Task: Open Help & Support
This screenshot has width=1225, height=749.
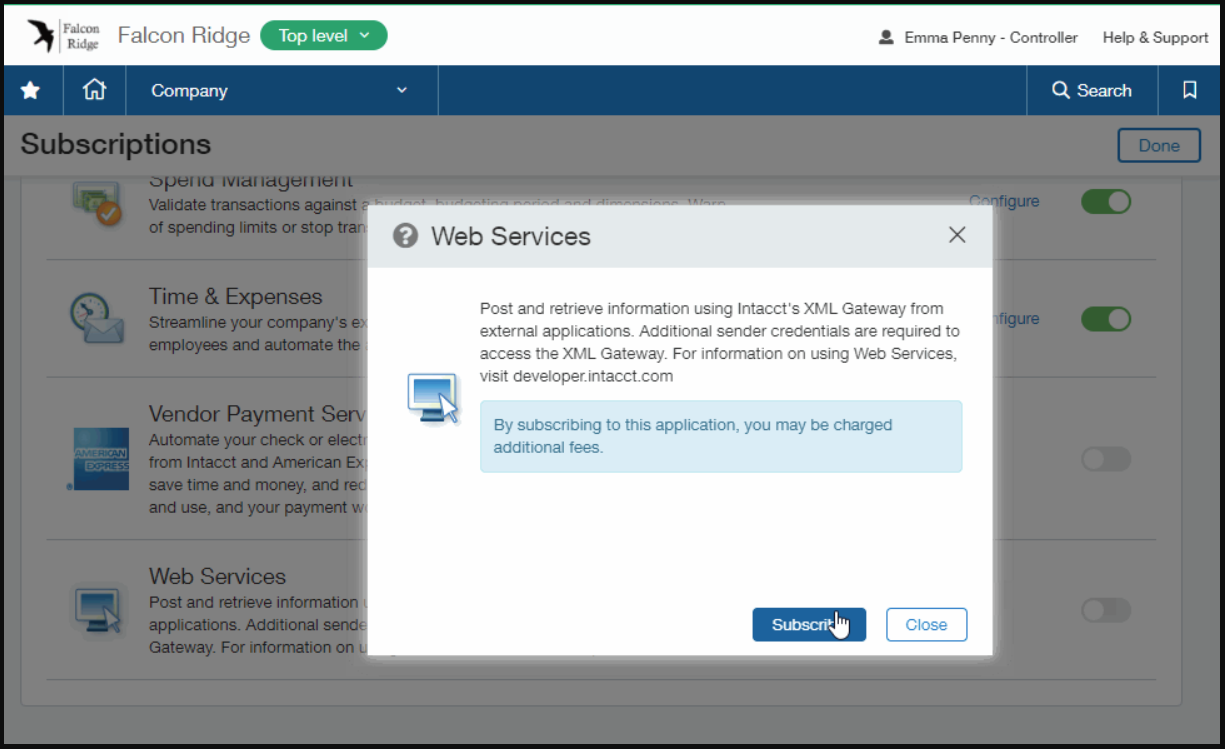Action: pos(1154,37)
